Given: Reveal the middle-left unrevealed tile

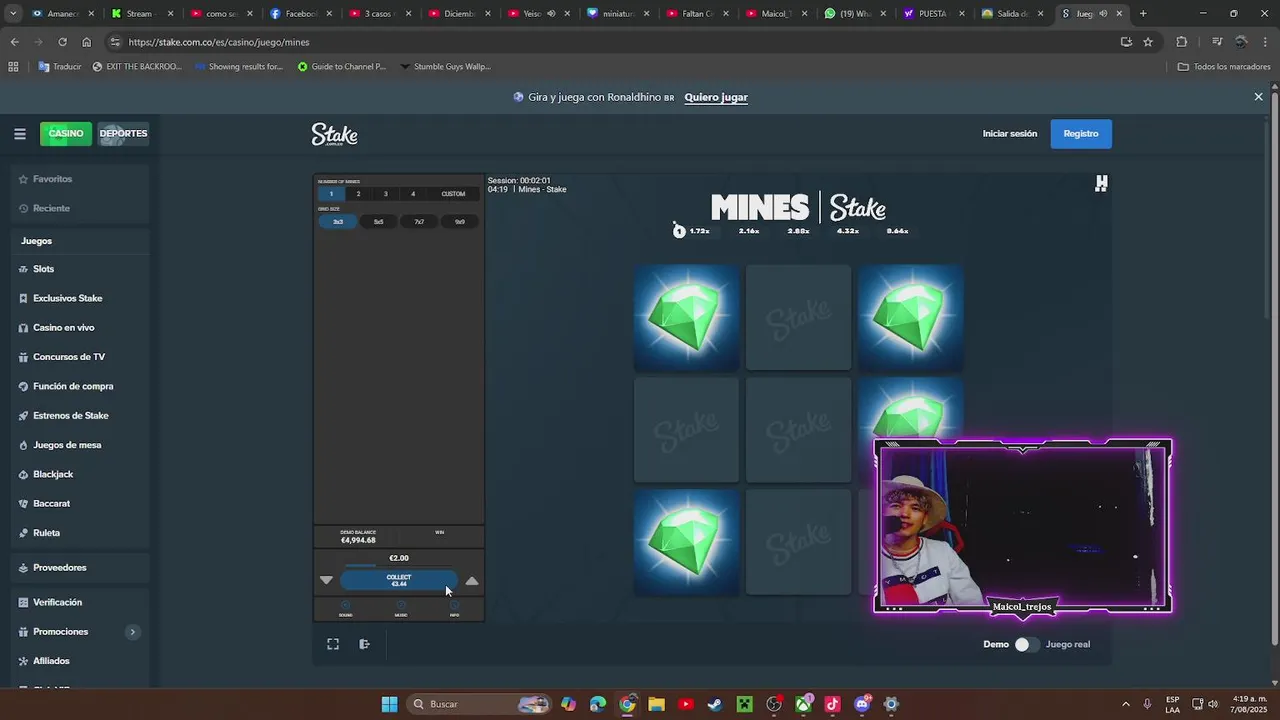Looking at the screenshot, I should [686, 430].
